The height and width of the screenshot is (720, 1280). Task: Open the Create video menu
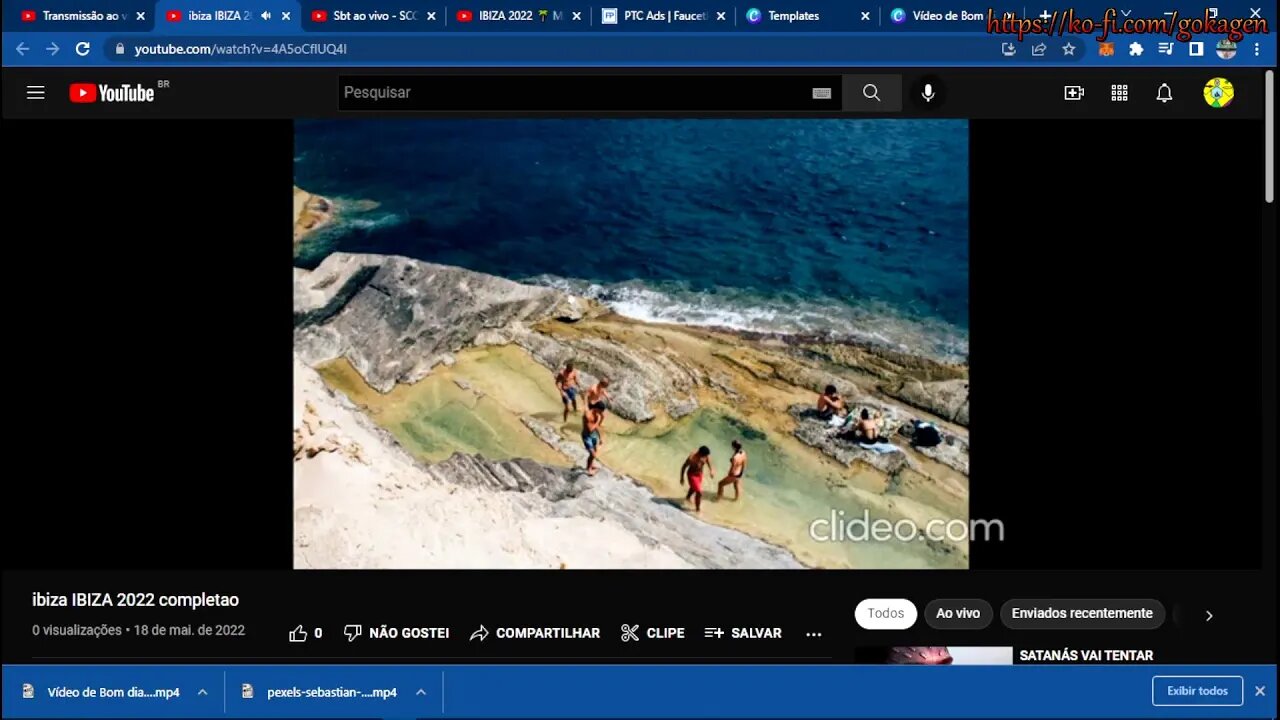[x=1074, y=93]
